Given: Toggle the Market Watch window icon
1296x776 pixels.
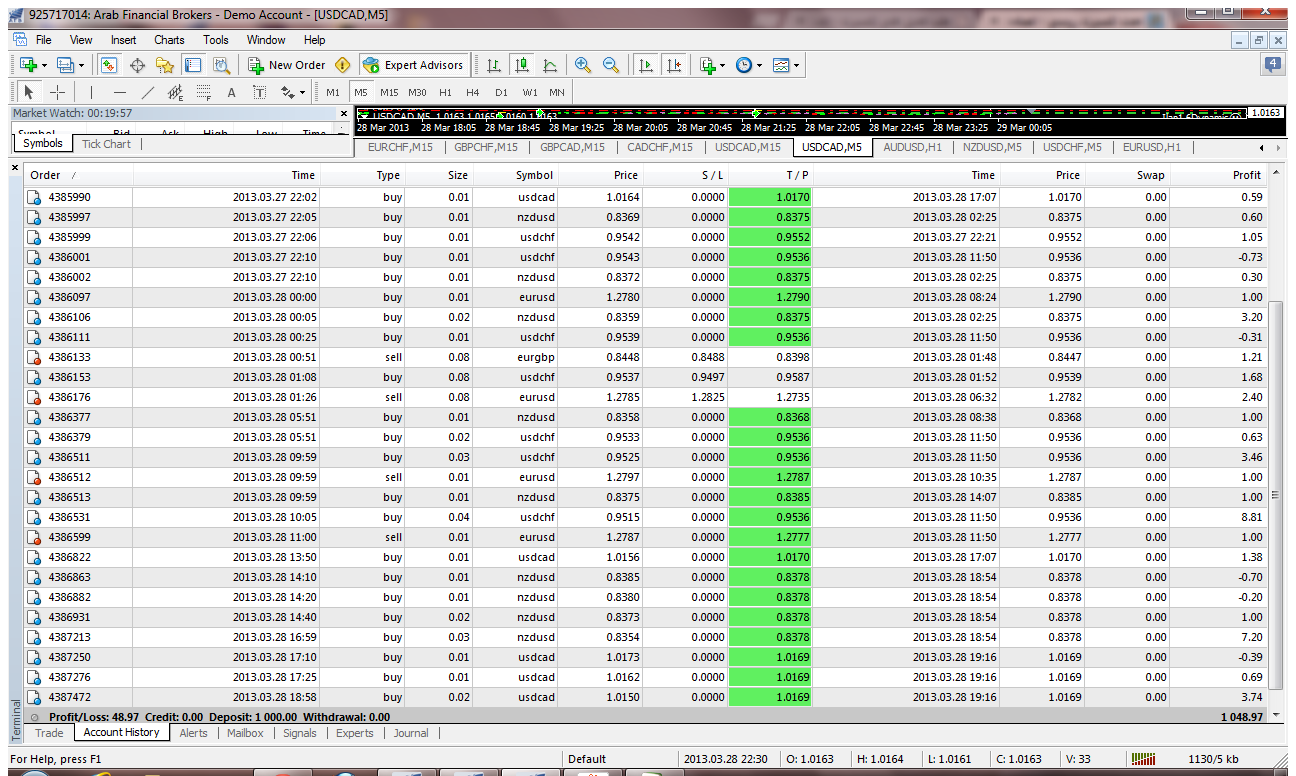Looking at the screenshot, I should tap(109, 65).
